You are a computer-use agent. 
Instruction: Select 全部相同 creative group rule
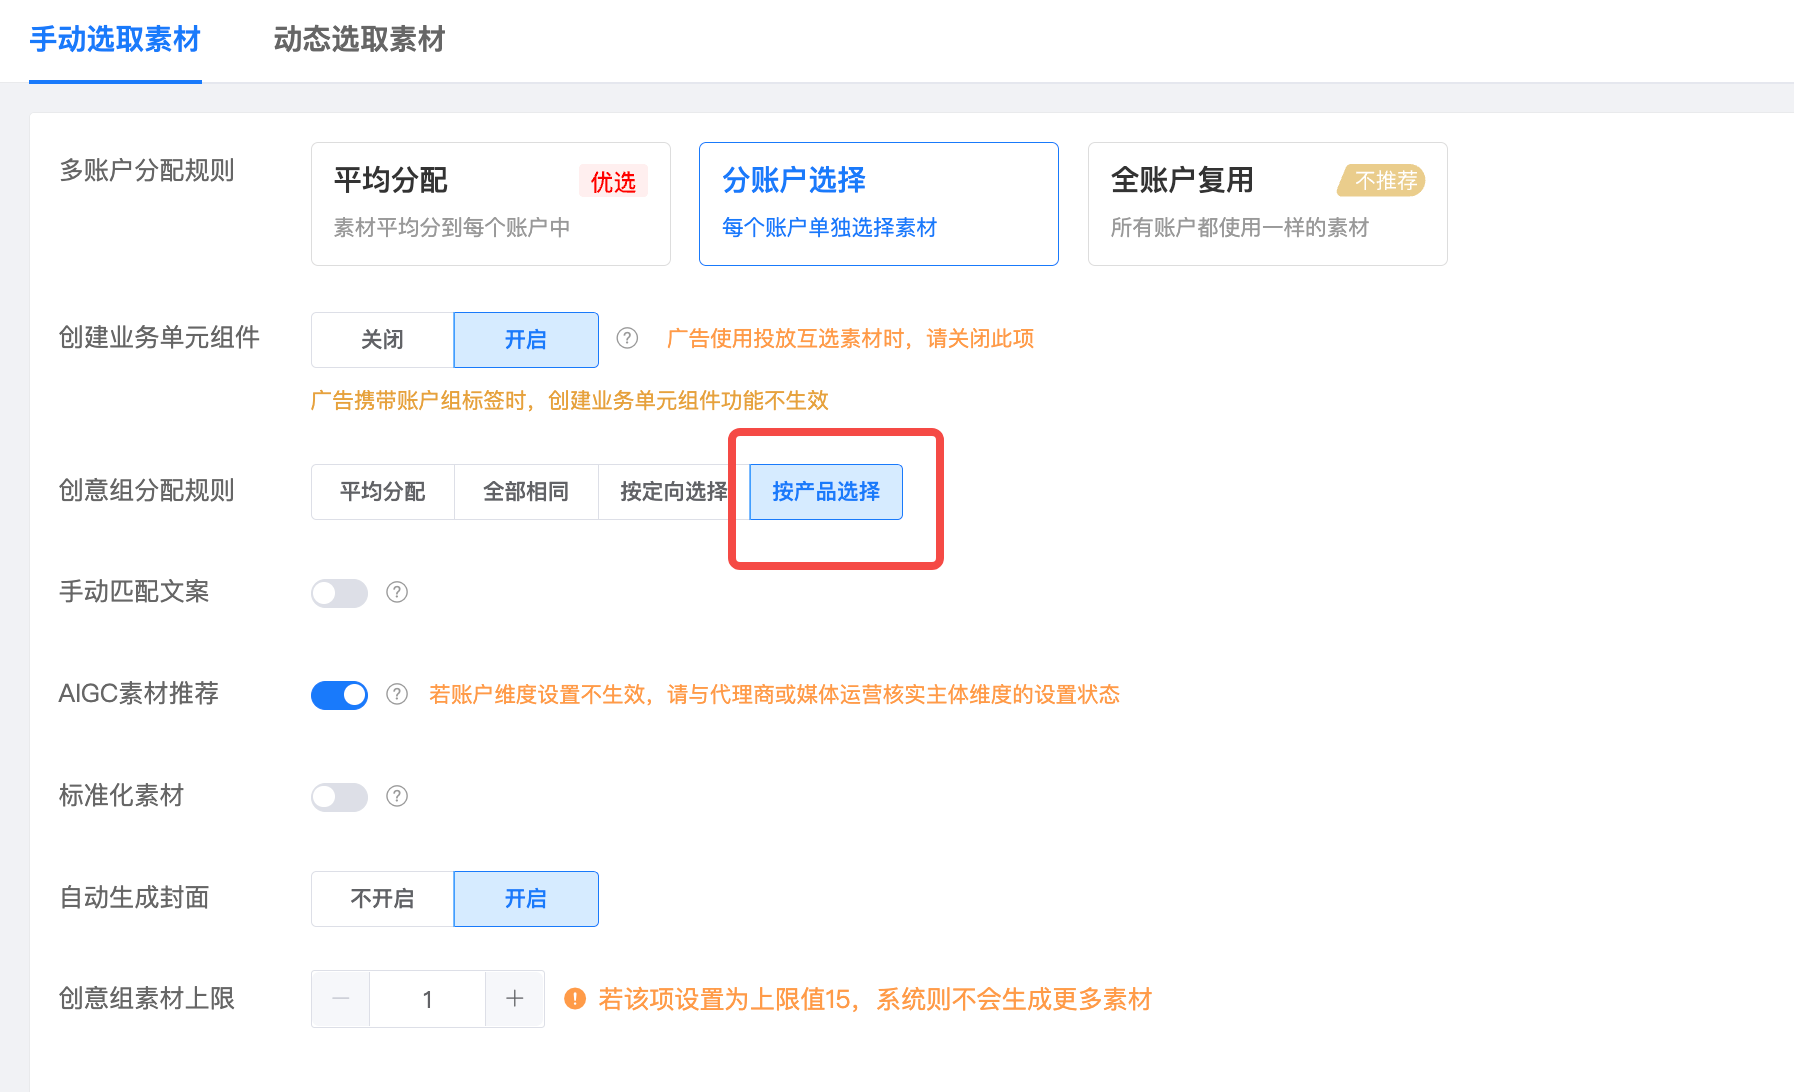(526, 492)
